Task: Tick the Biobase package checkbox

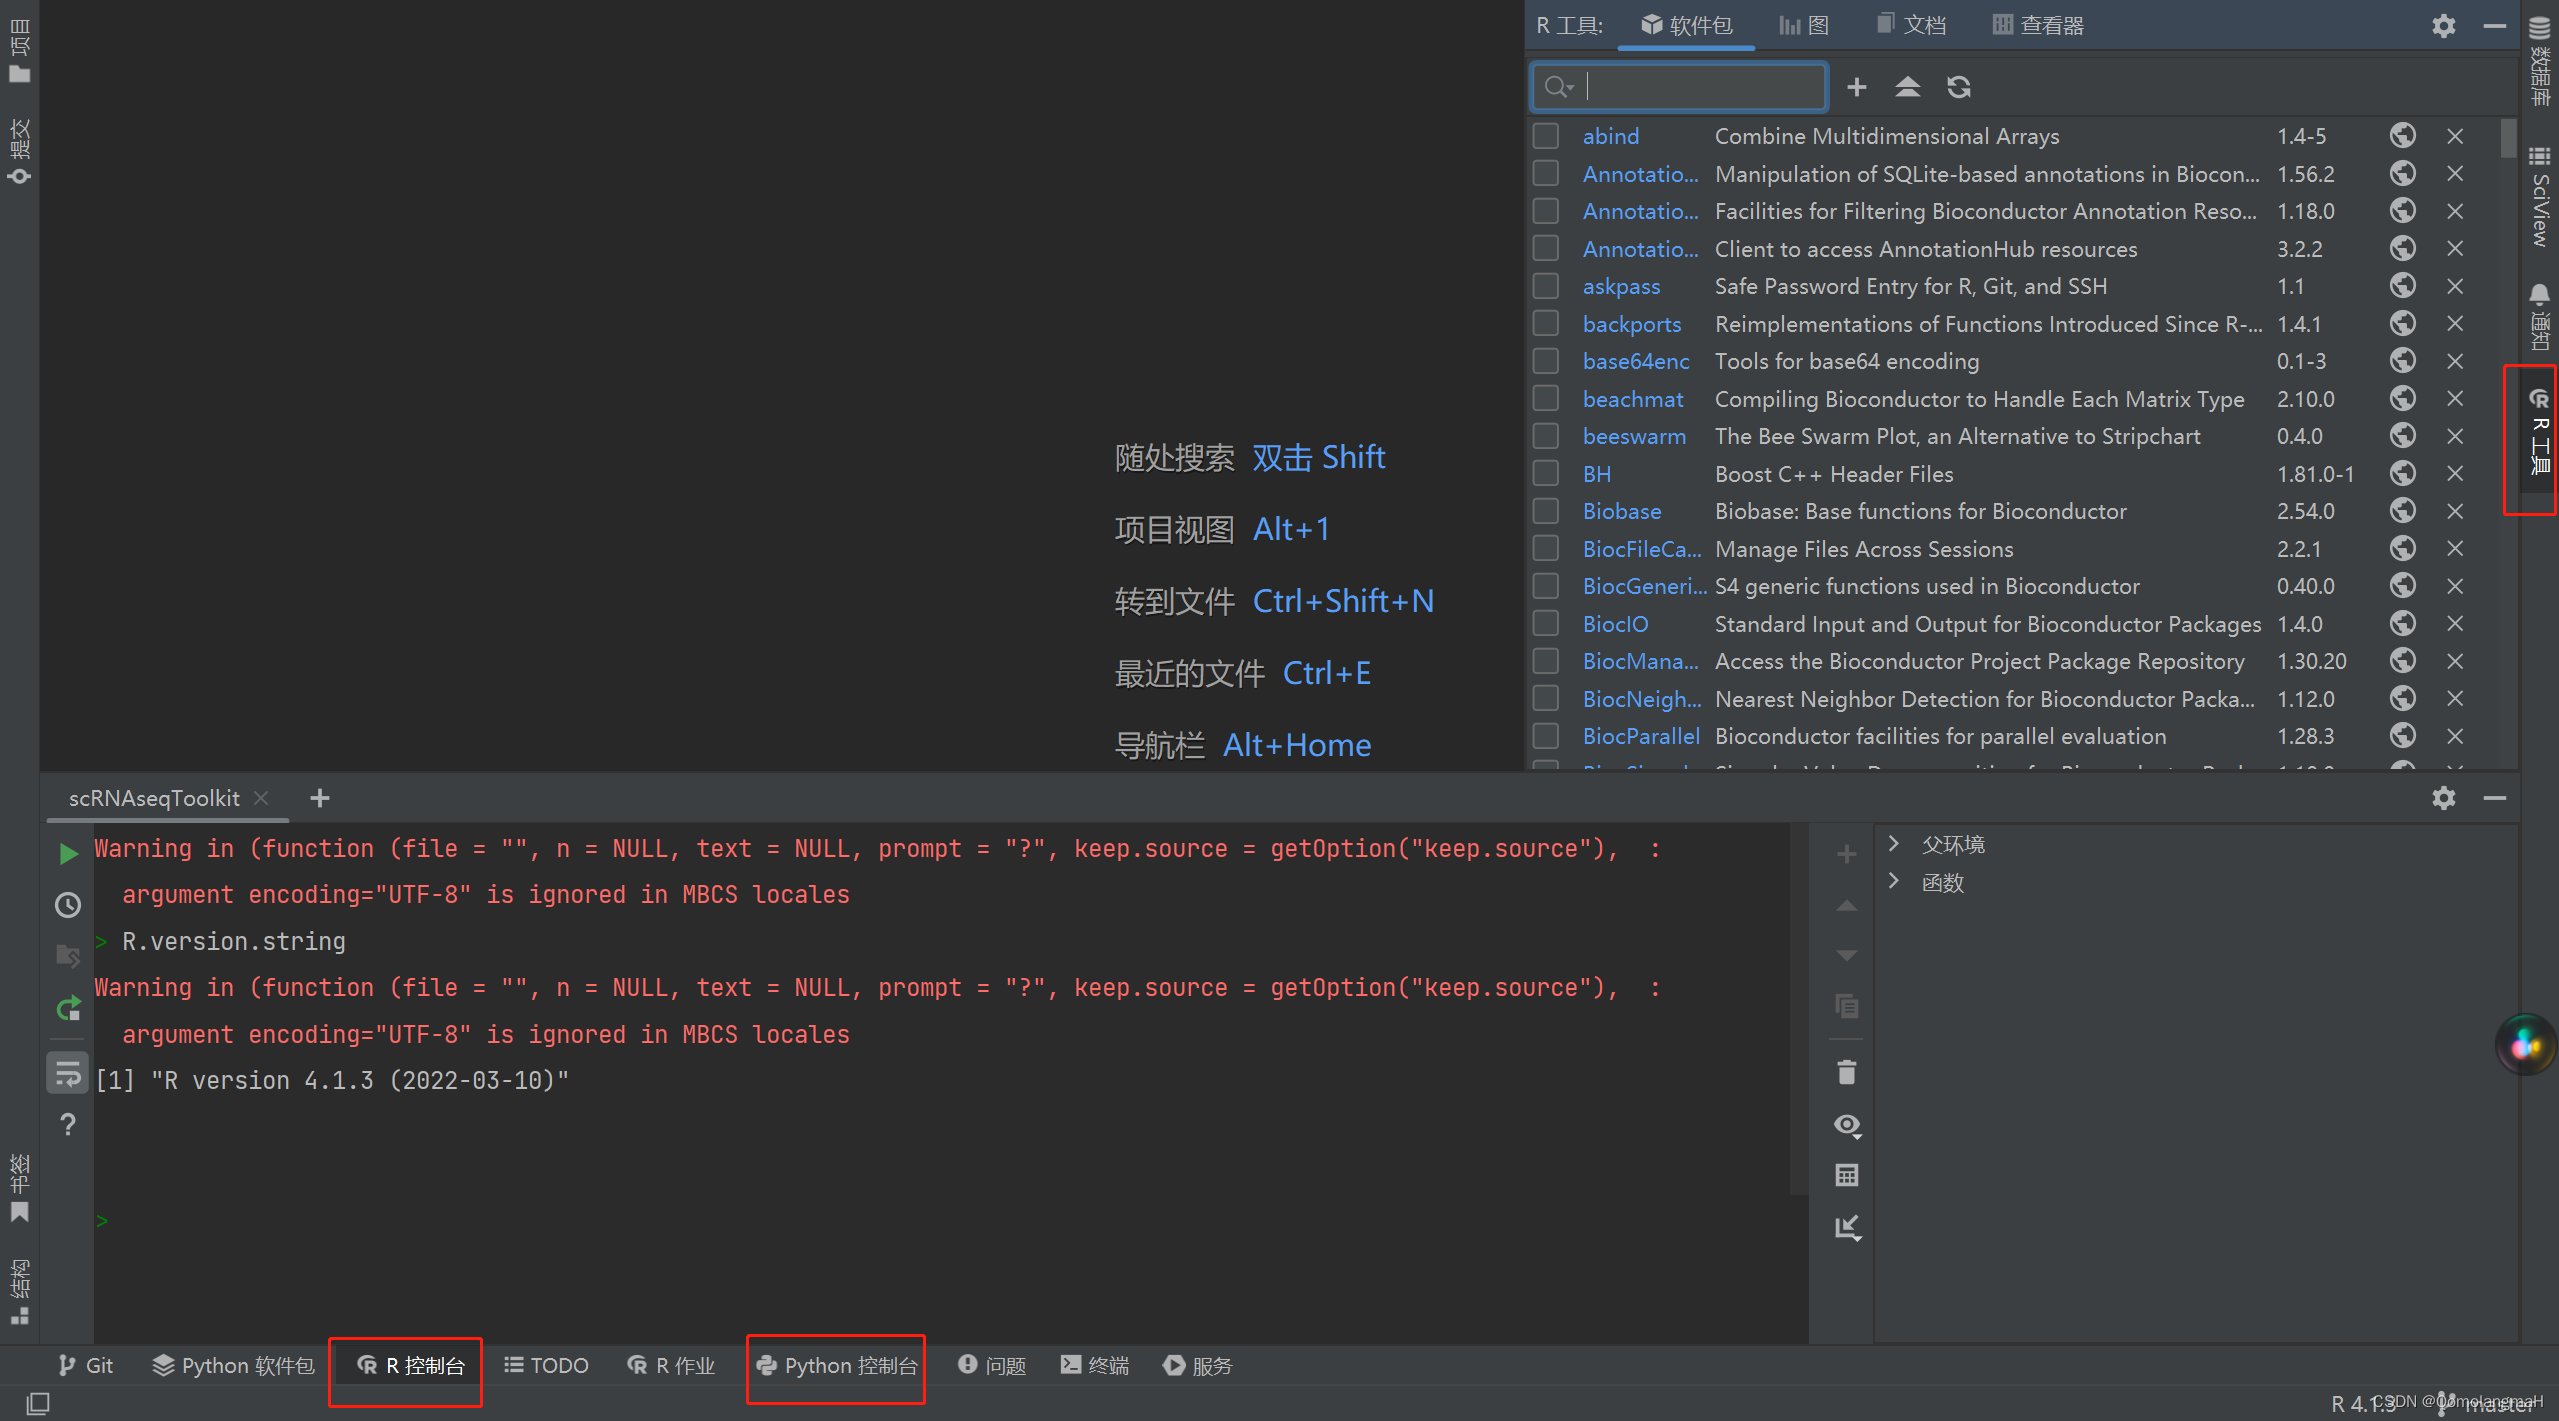Action: pos(1546,511)
